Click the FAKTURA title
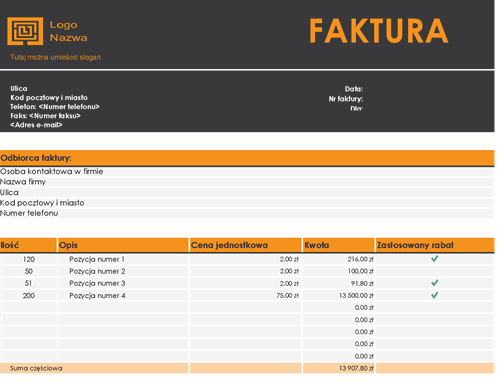498x382 pixels. coord(379,31)
